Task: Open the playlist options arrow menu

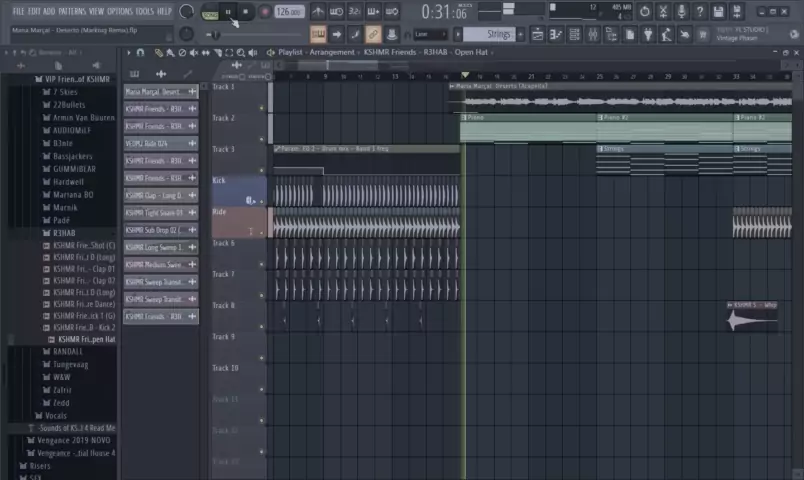Action: (129, 52)
